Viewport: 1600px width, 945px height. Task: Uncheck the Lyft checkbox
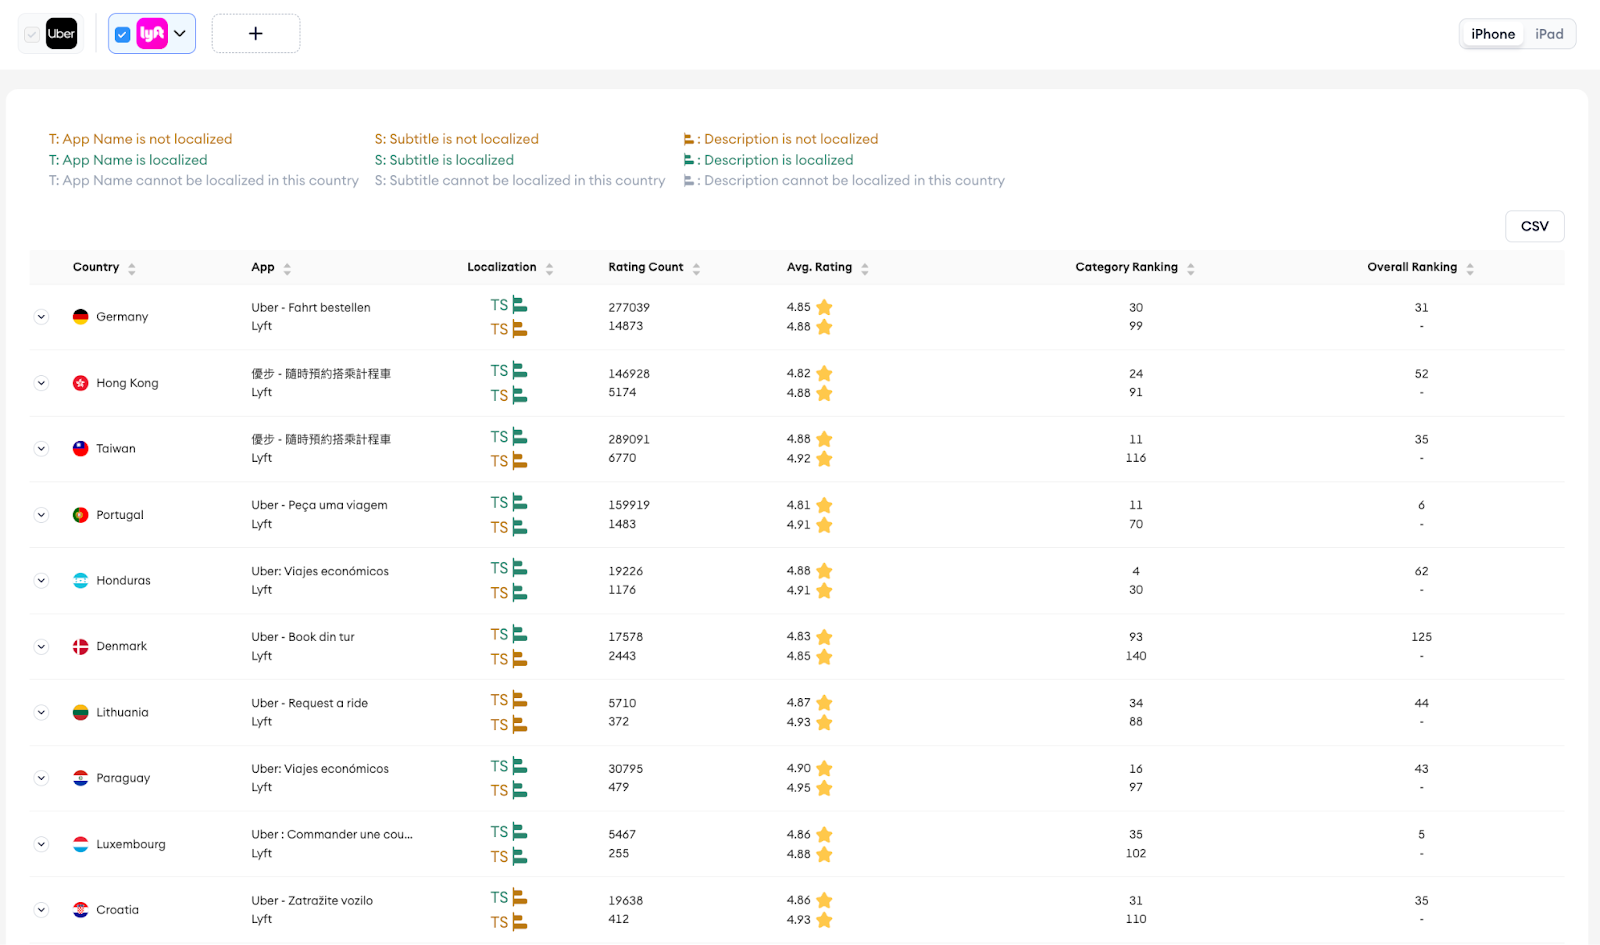(x=123, y=35)
